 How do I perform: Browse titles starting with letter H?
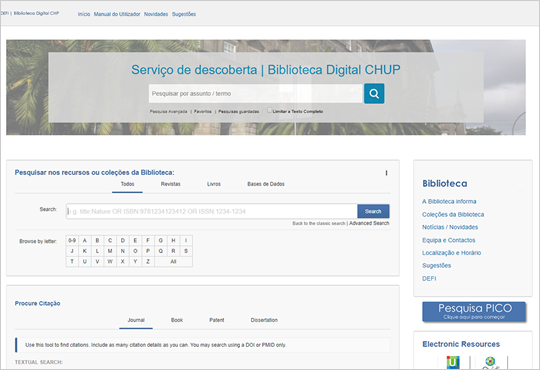click(x=173, y=240)
